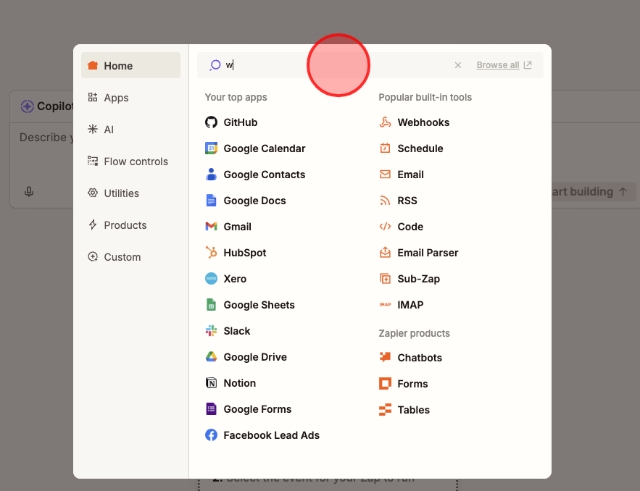Click the Sub-Zap icon
The height and width of the screenshot is (491, 640).
[x=385, y=279]
